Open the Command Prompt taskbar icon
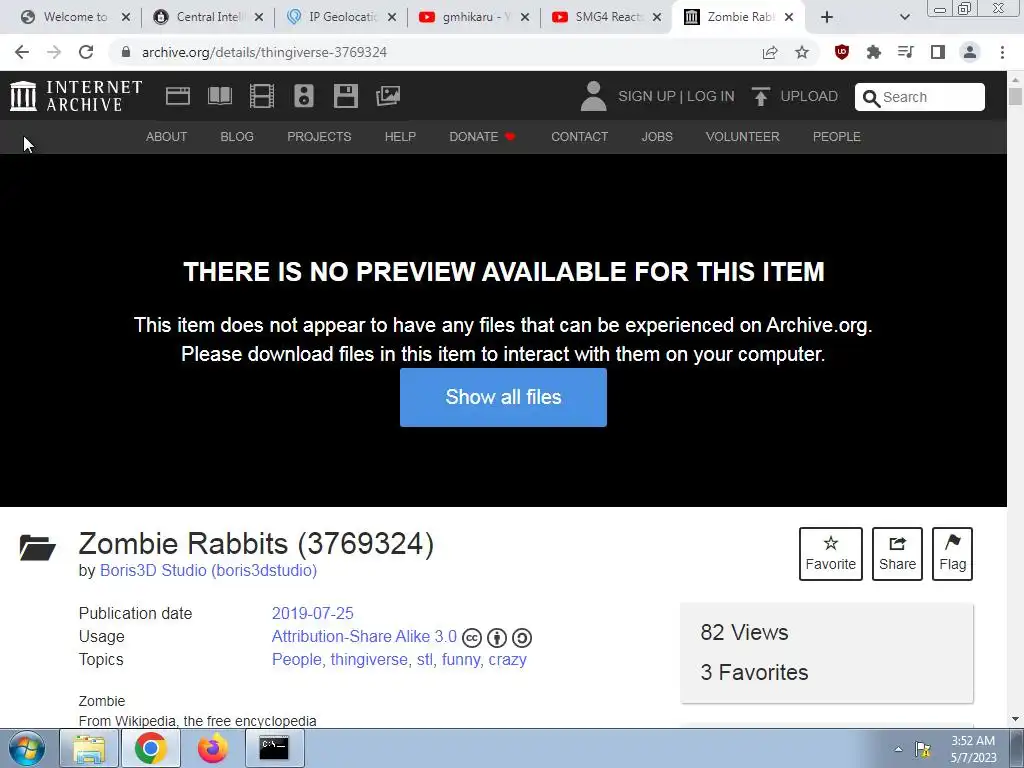 coord(274,748)
